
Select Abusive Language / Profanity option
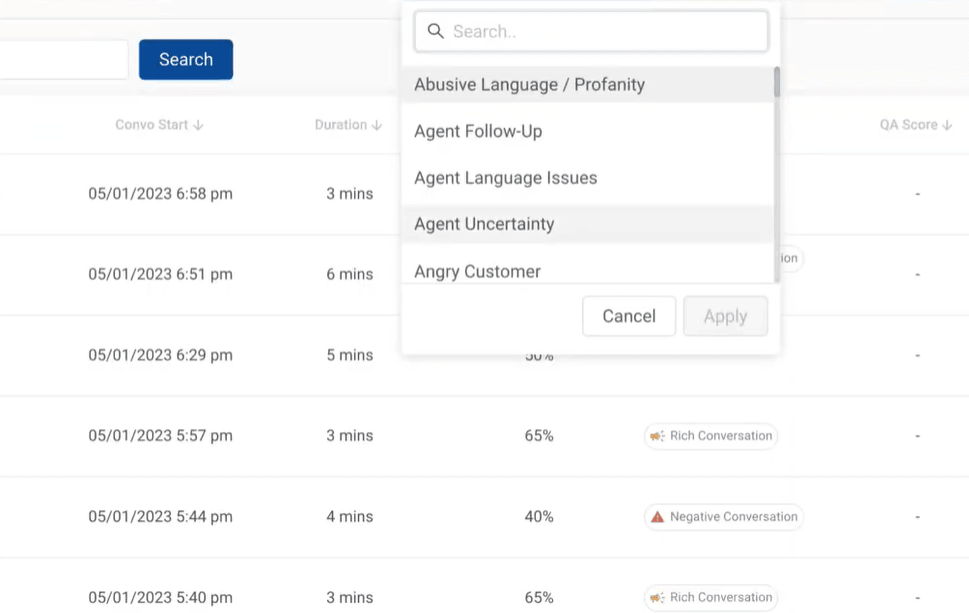click(529, 85)
